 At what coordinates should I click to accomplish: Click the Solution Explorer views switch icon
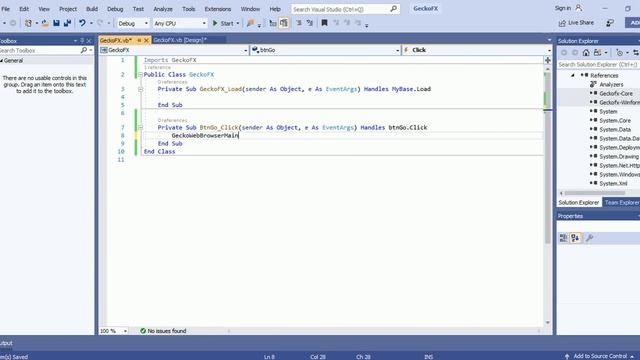(x=598, y=53)
